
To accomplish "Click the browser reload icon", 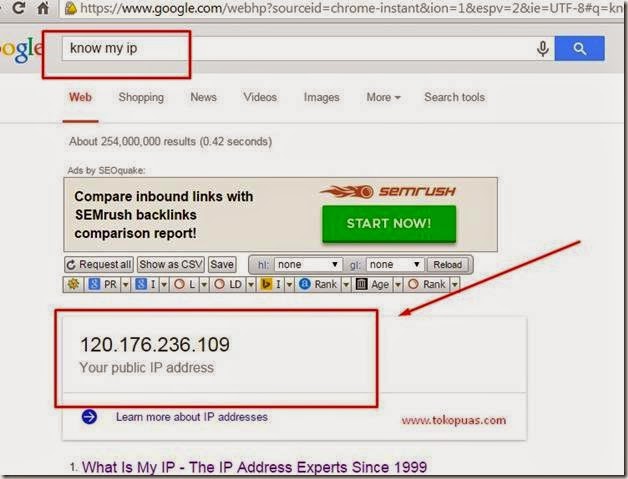I will click(18, 8).
